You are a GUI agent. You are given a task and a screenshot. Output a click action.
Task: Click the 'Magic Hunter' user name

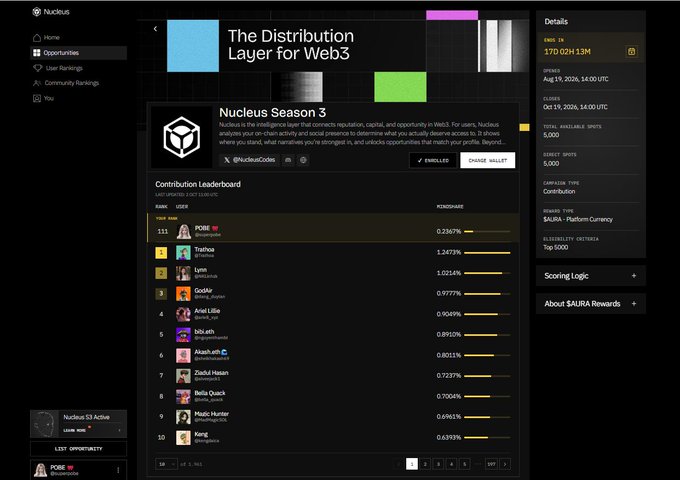[211, 414]
